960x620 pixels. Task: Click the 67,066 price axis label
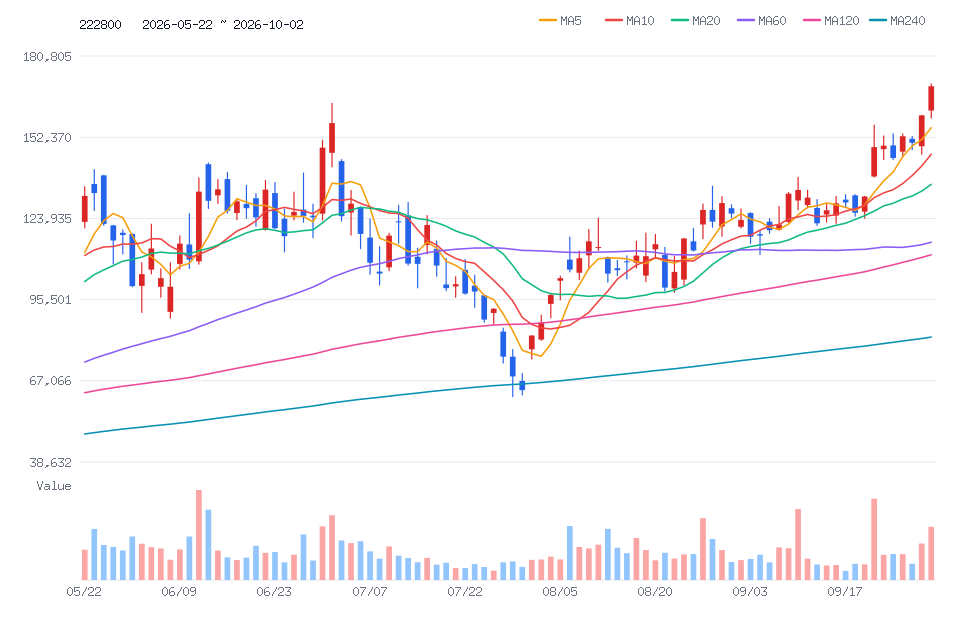(50, 381)
